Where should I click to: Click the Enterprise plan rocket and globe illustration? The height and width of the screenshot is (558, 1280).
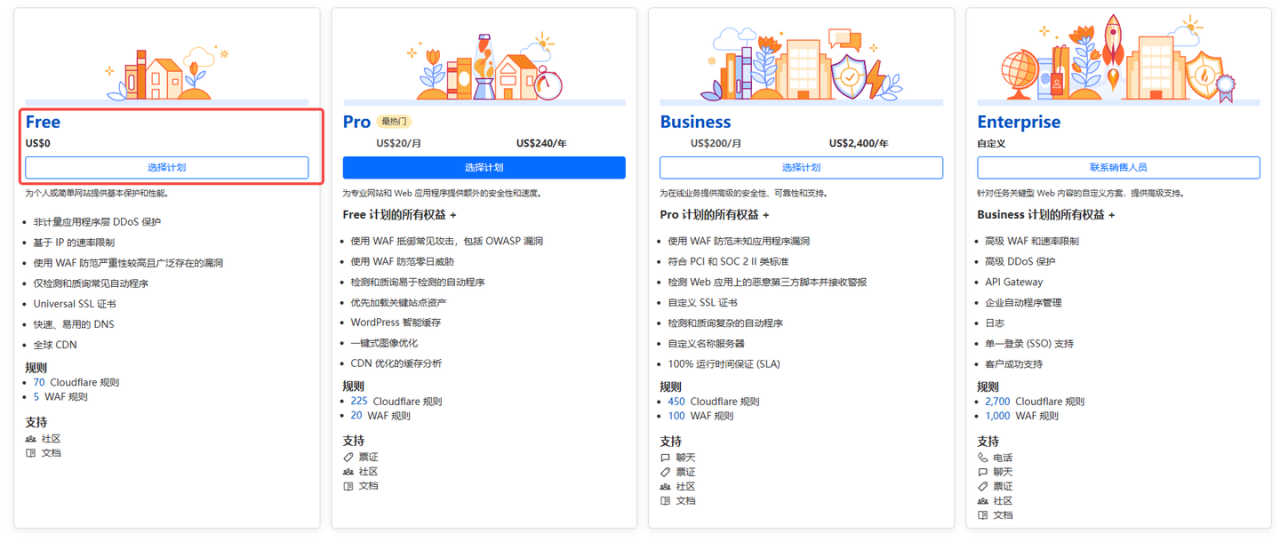tap(1117, 58)
